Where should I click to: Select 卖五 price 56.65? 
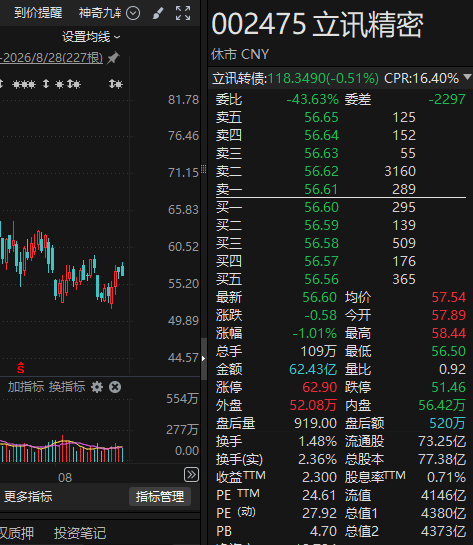click(321, 117)
